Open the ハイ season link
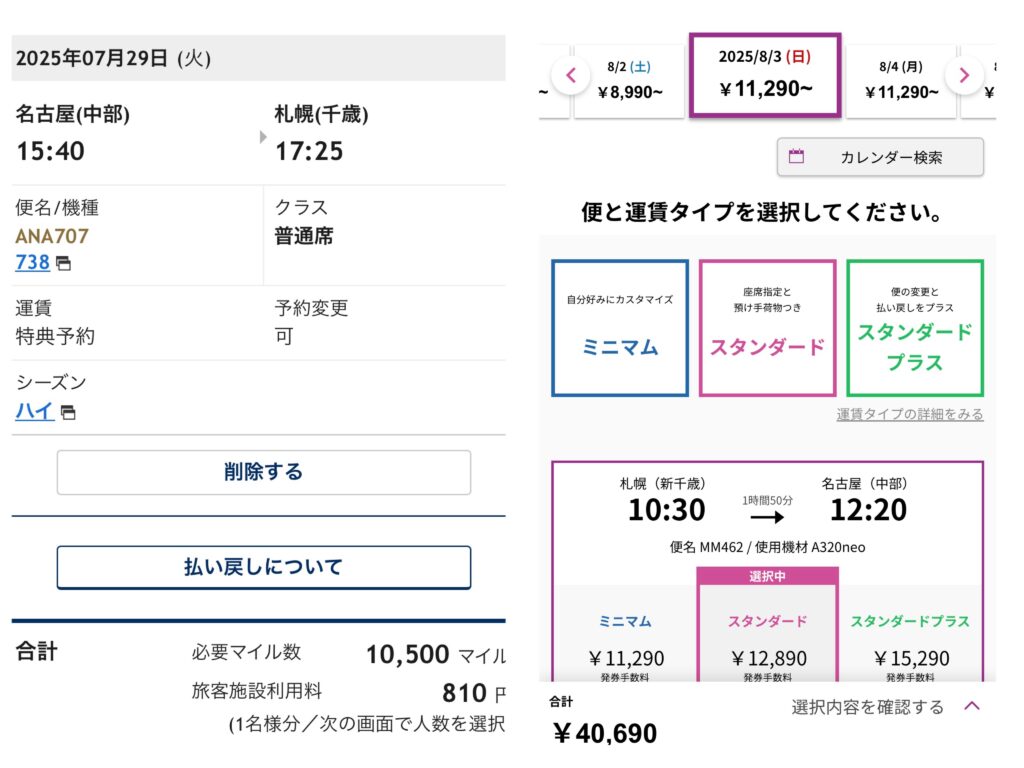This screenshot has width=1024, height=768. click(34, 410)
